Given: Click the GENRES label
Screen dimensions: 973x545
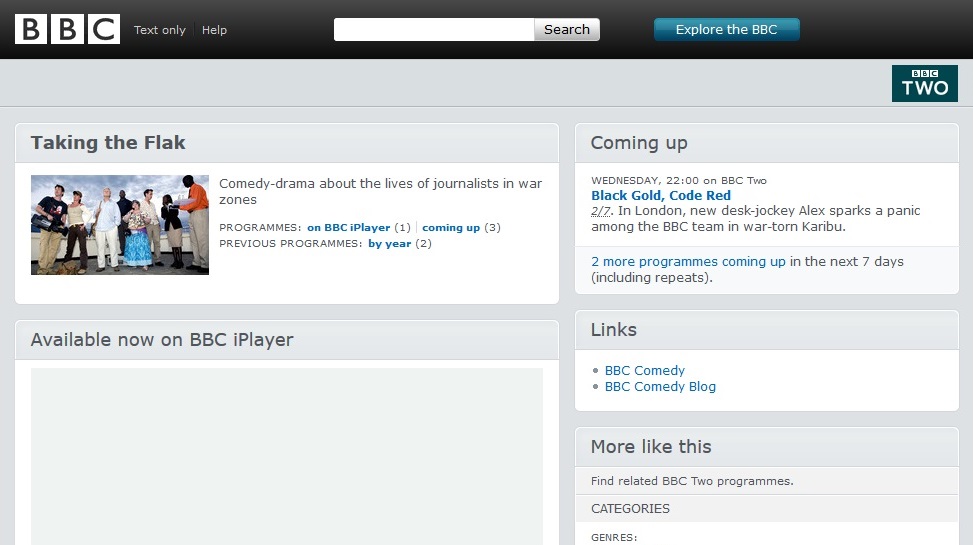Looking at the screenshot, I should click(x=614, y=538).
